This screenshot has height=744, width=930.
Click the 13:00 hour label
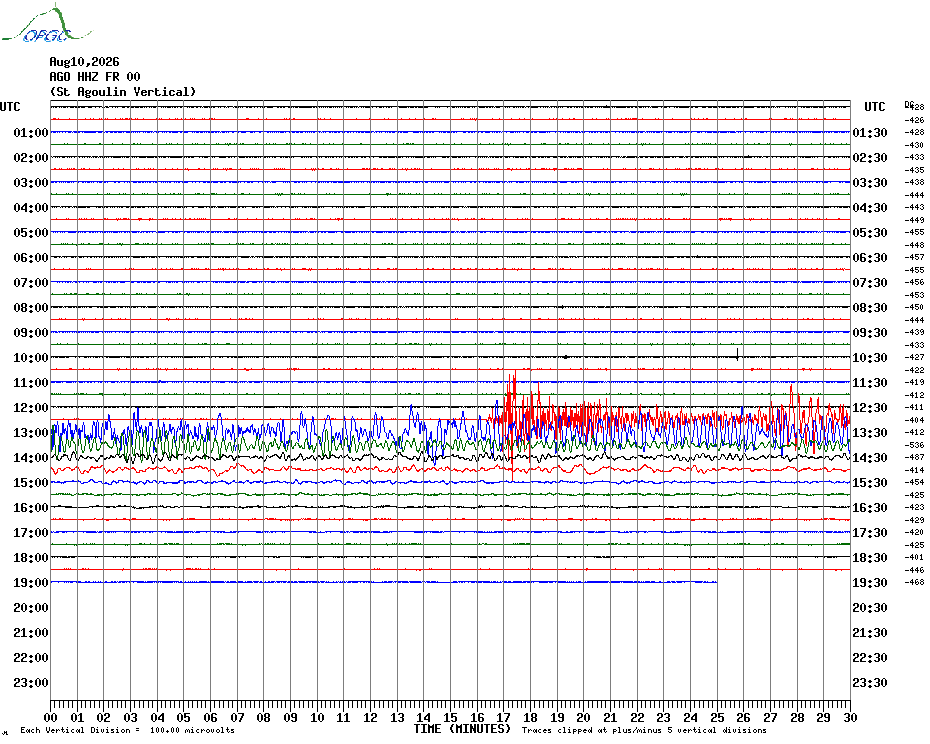[x=31, y=433]
